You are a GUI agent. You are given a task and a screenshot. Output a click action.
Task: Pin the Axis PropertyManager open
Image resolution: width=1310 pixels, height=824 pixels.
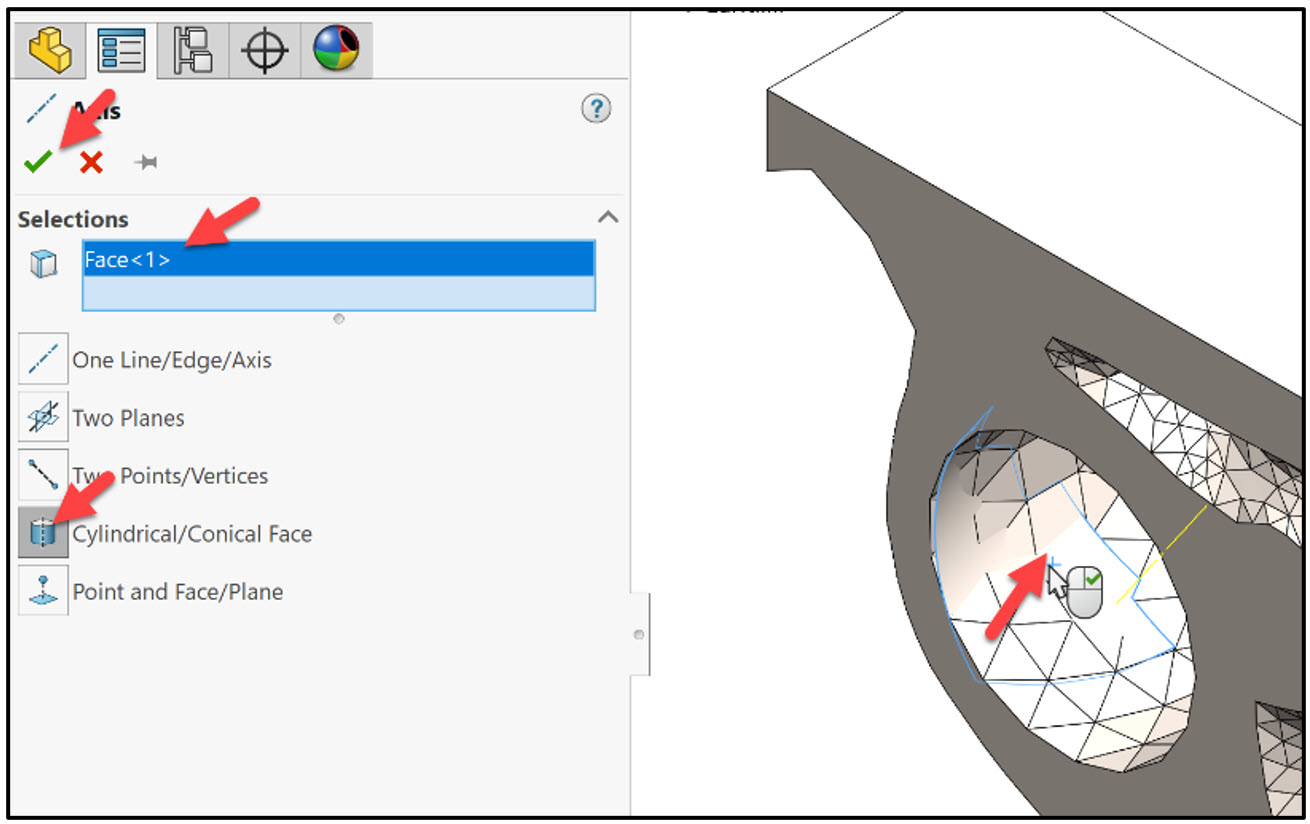click(x=146, y=162)
